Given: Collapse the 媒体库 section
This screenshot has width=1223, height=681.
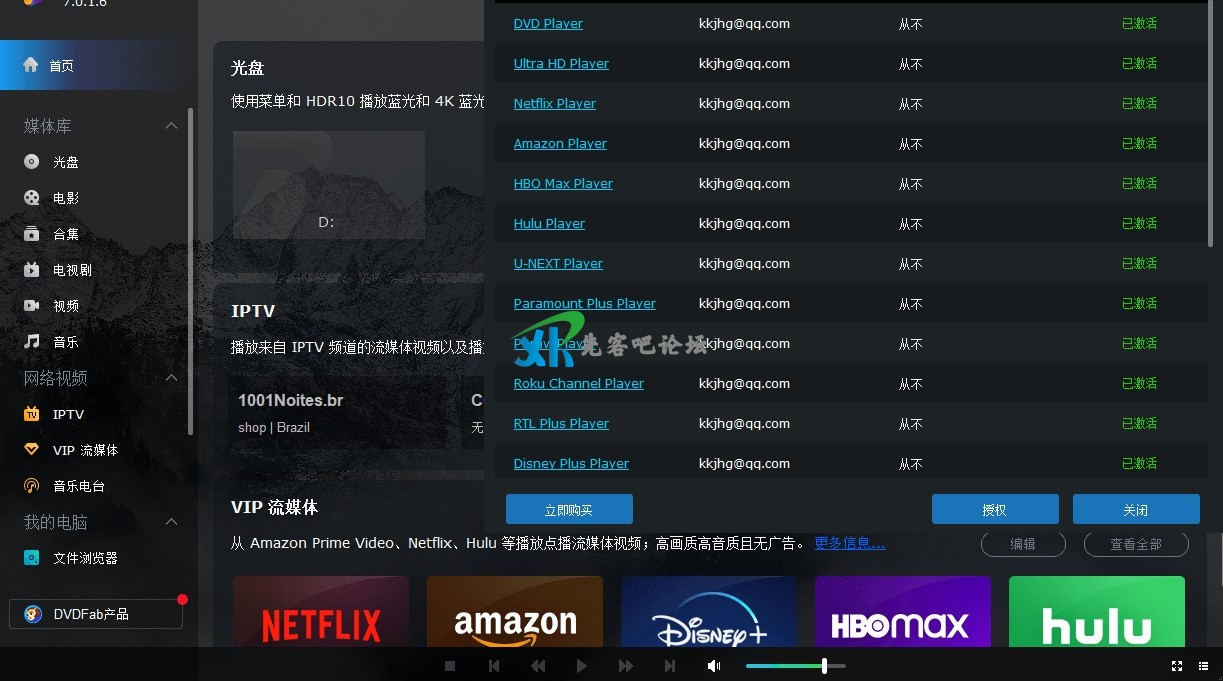Looking at the screenshot, I should coord(170,125).
